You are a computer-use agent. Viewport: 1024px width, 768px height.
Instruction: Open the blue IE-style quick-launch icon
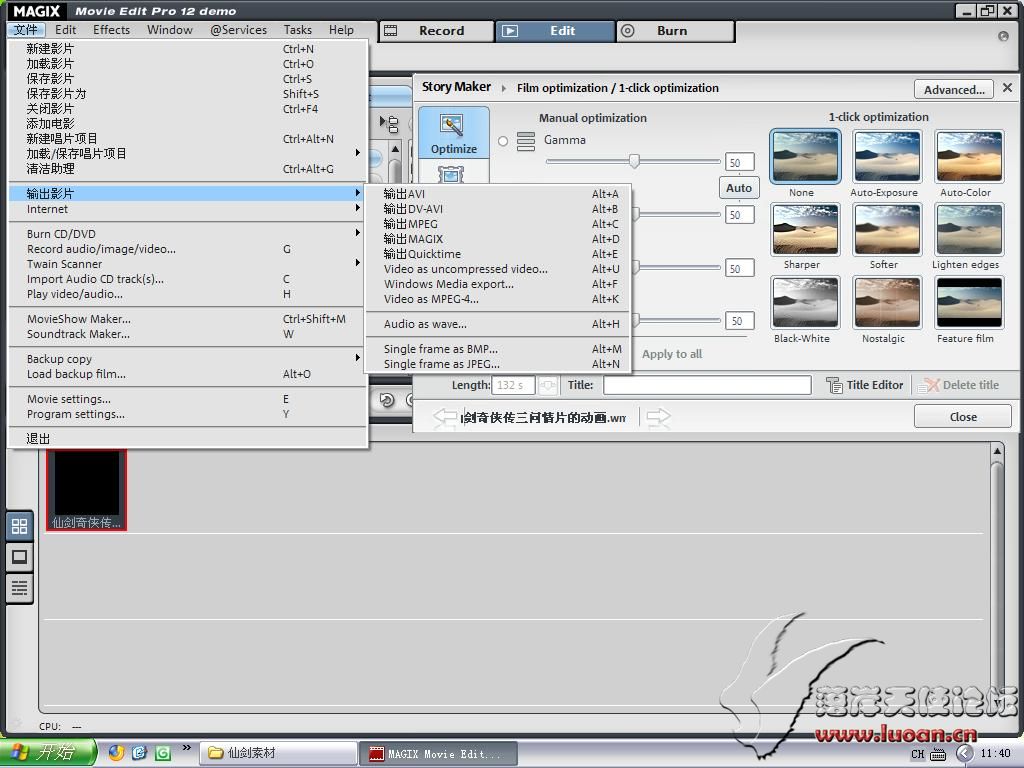(139, 753)
